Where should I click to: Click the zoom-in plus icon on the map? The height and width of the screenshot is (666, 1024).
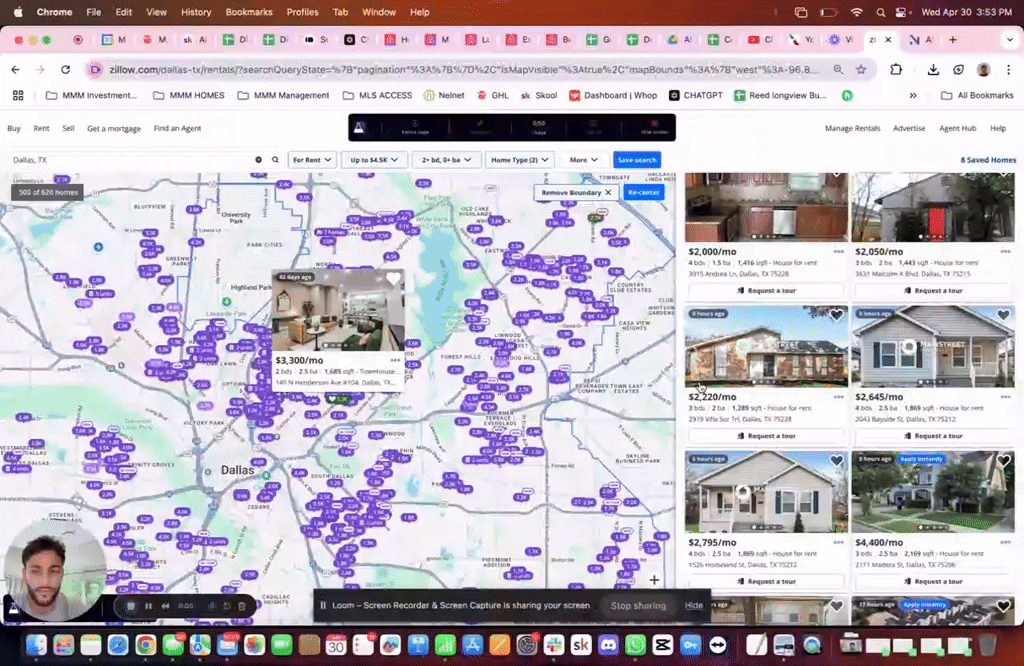tap(654, 579)
